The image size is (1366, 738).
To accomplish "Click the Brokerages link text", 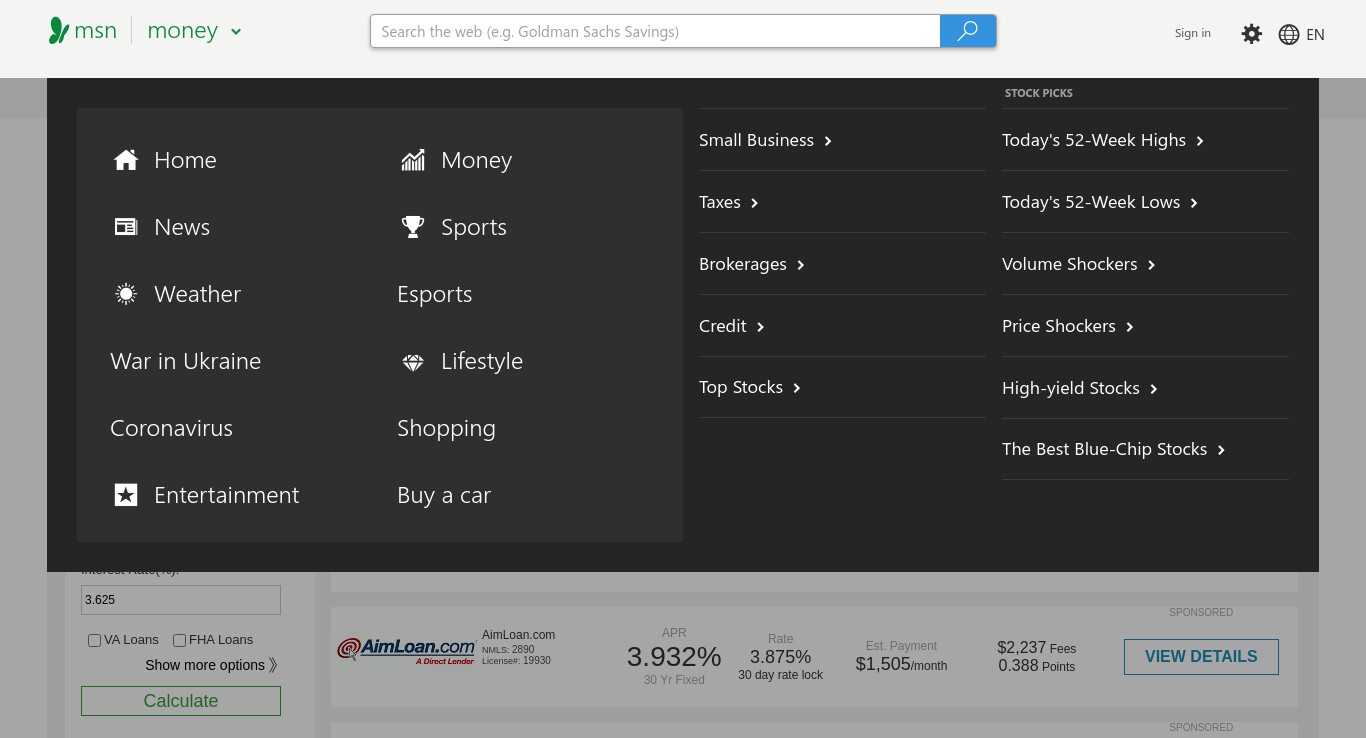I will click(742, 264).
